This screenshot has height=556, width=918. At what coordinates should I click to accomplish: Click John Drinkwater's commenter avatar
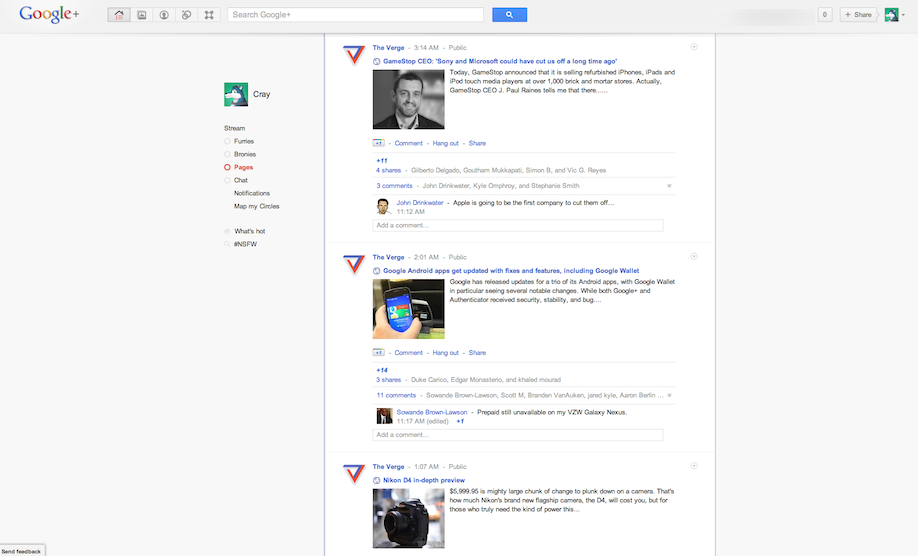click(383, 207)
